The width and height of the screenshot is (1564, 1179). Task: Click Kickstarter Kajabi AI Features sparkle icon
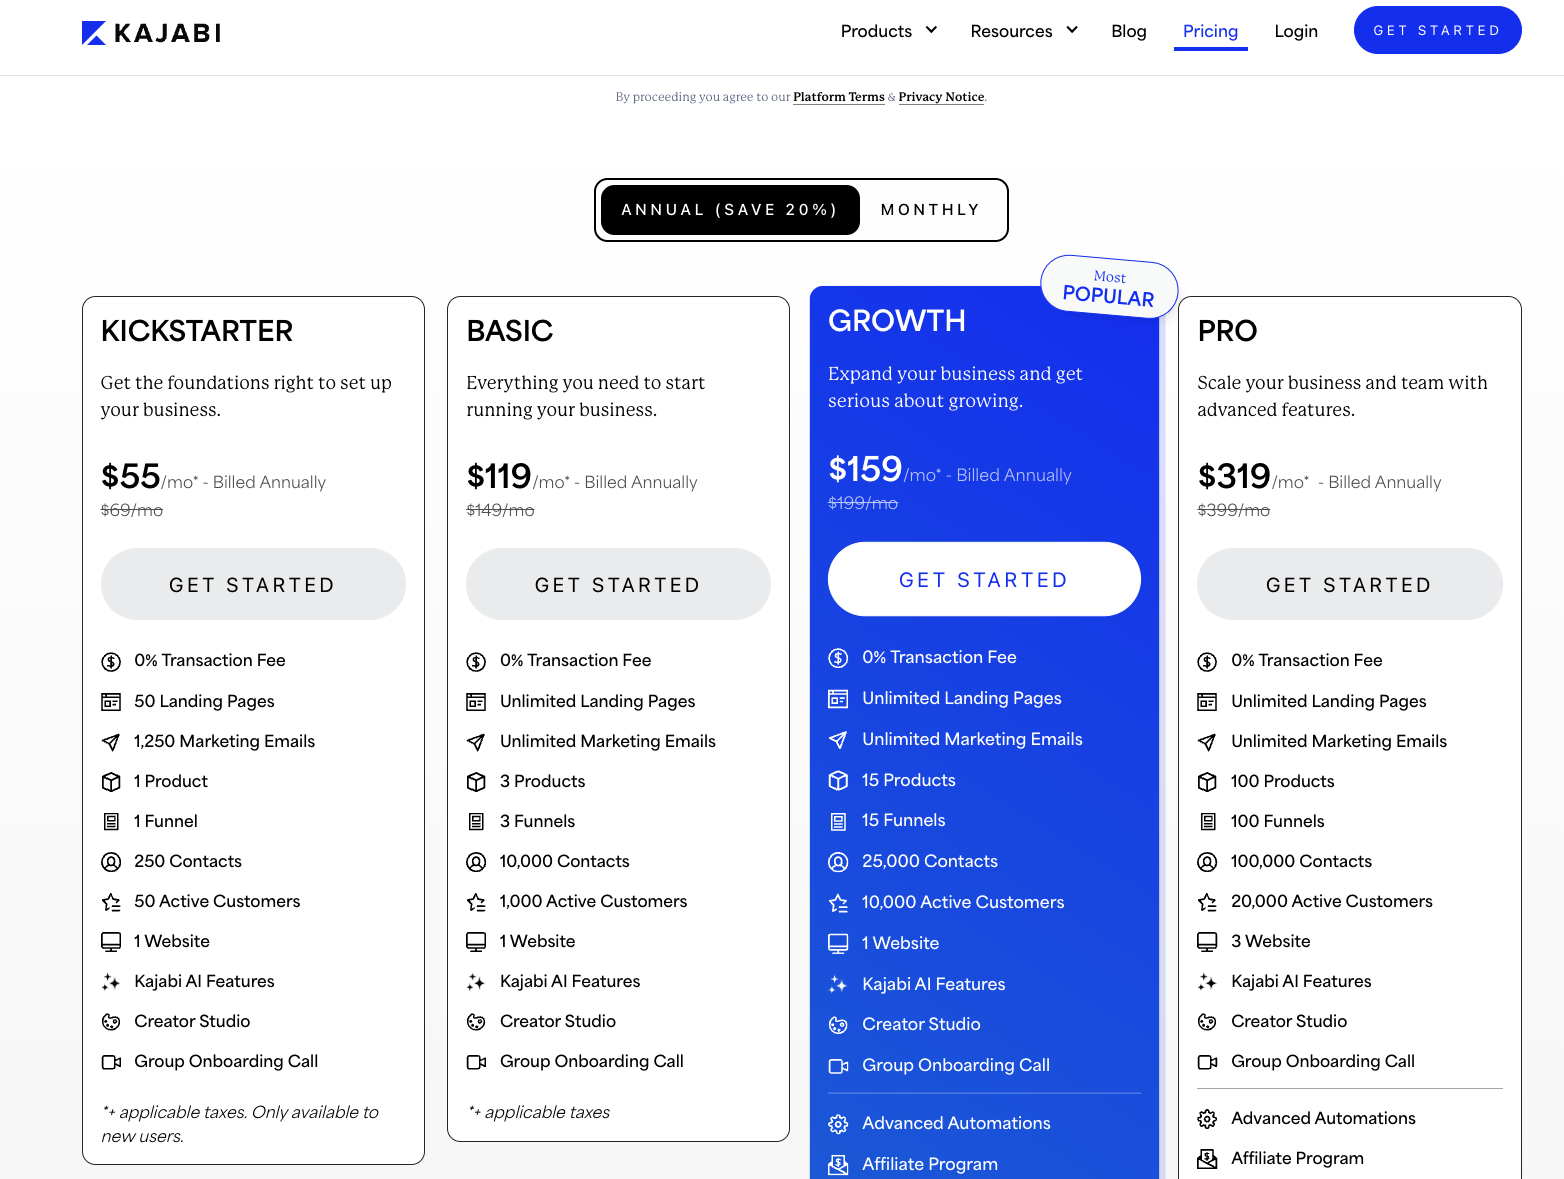(111, 982)
